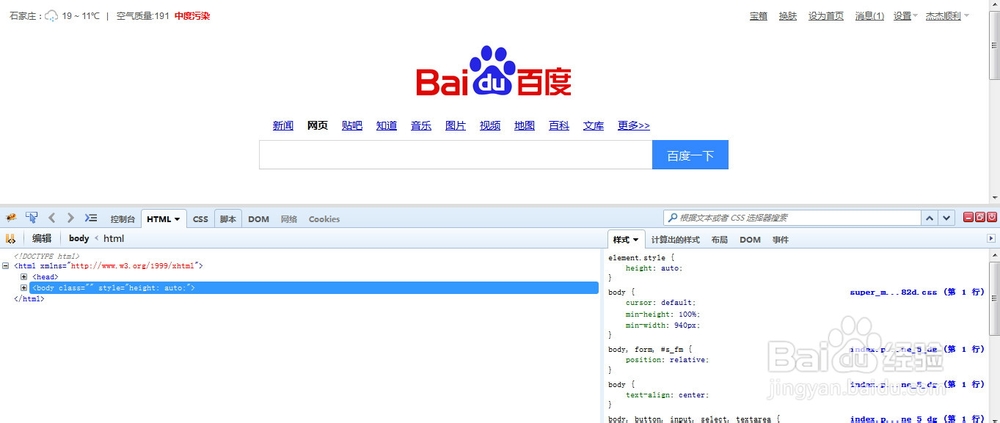Open the 样式 tab options dropdown
This screenshot has width=1000, height=423.
[x=636, y=240]
